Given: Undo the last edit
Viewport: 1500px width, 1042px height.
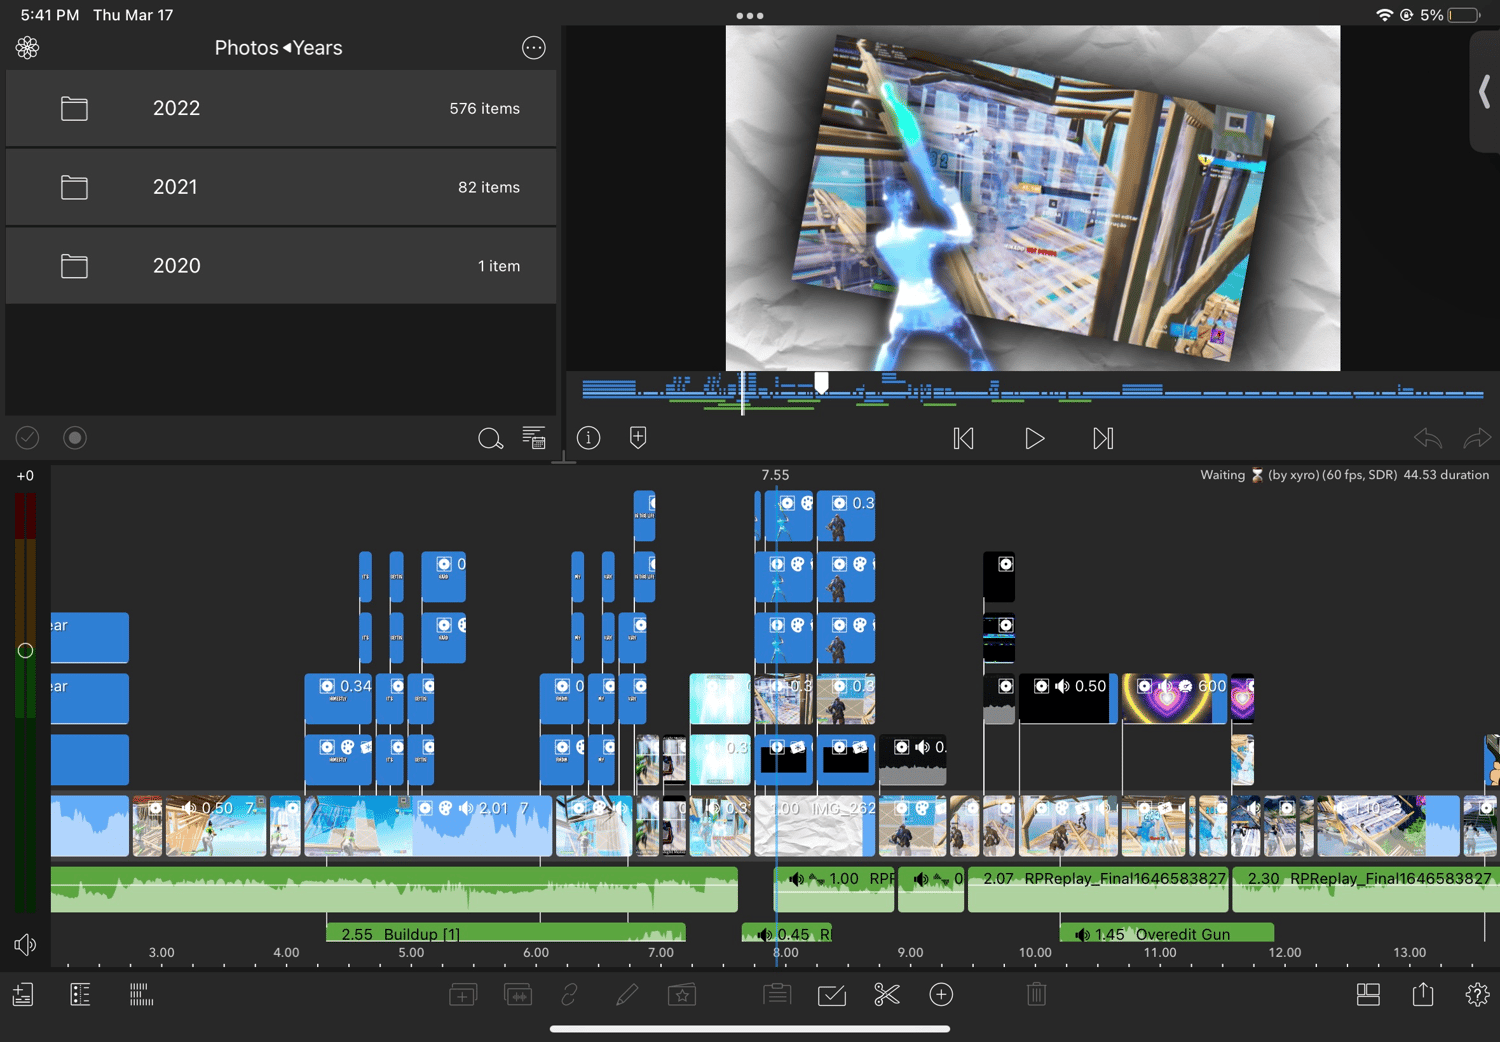Looking at the screenshot, I should click(x=1428, y=438).
